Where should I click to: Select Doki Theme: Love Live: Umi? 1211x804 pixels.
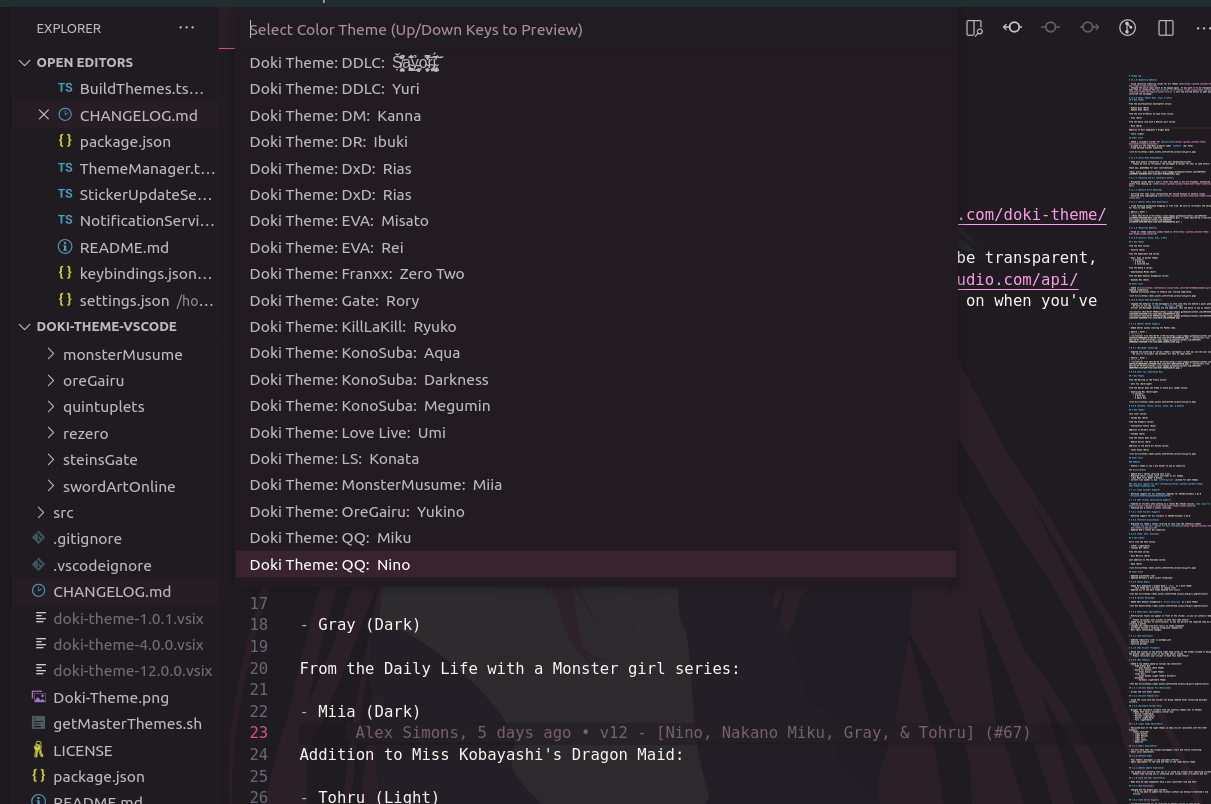596,432
